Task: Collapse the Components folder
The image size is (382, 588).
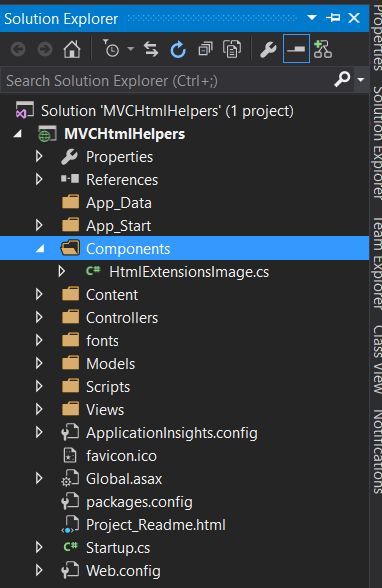Action: pos(40,248)
